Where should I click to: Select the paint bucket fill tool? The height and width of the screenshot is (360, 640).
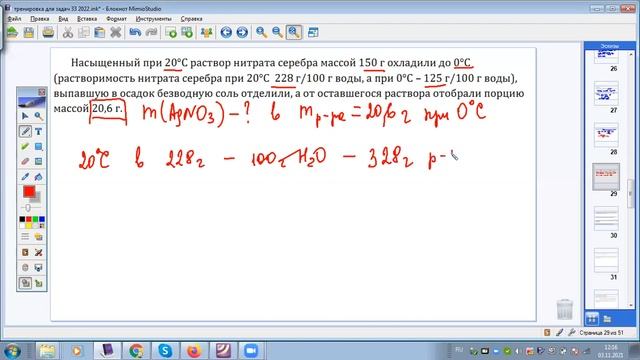[x=38, y=177]
